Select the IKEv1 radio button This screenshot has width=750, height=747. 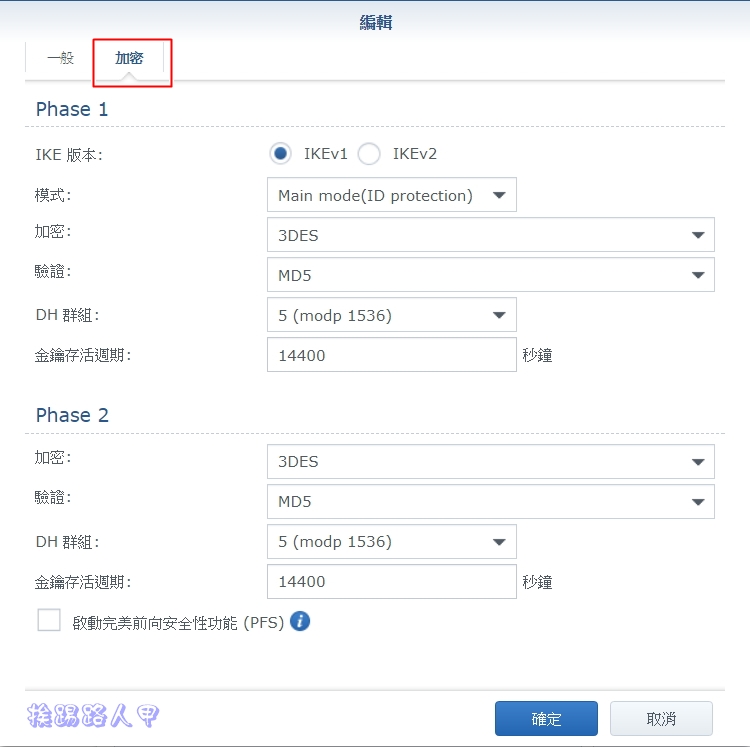(x=280, y=154)
